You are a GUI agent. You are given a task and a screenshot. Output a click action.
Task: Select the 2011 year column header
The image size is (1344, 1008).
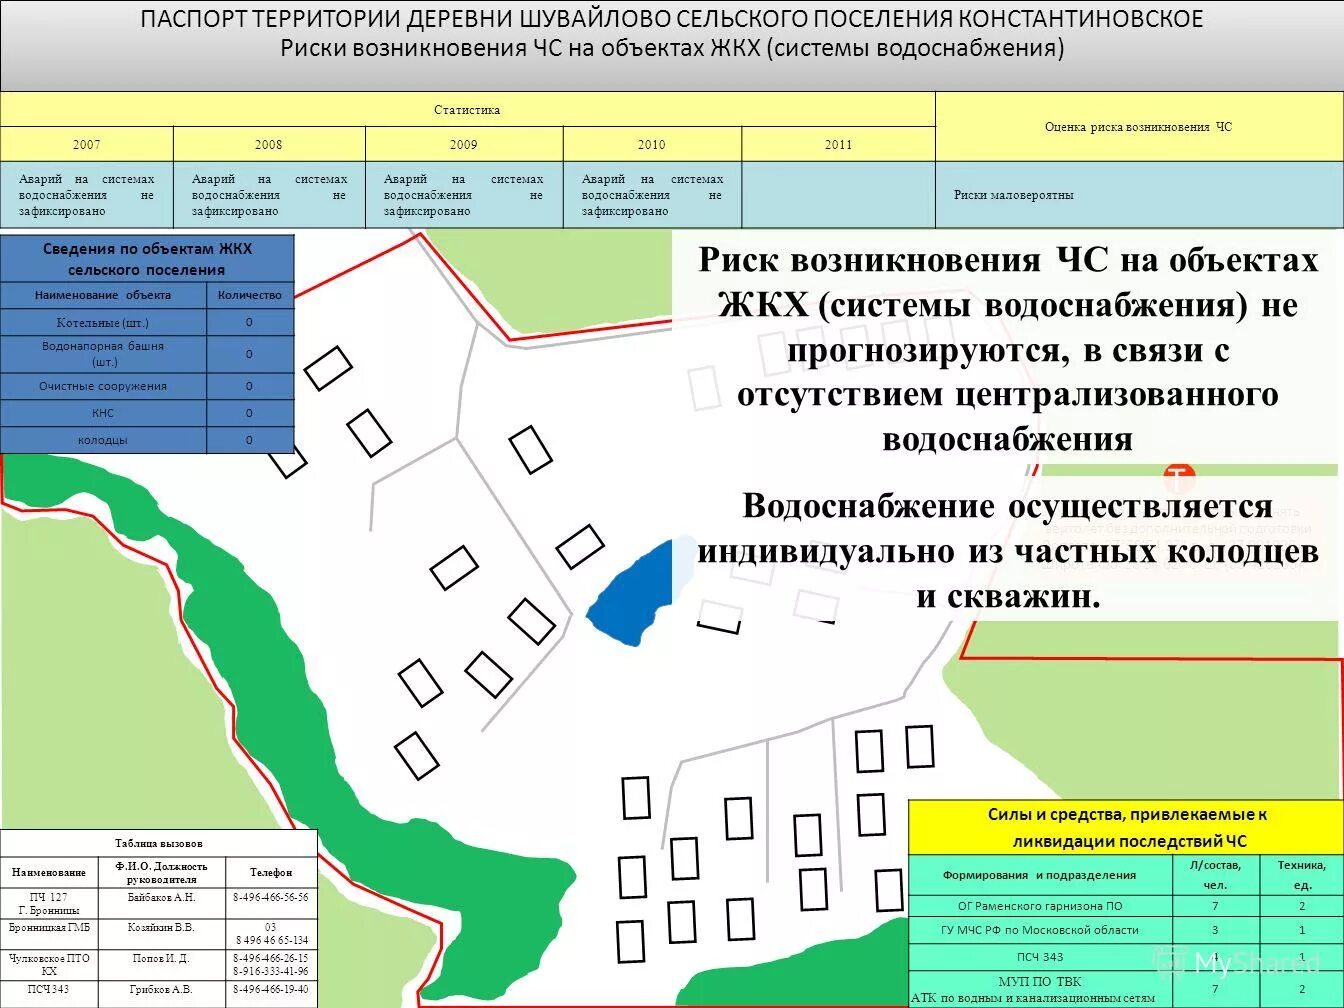tap(838, 144)
